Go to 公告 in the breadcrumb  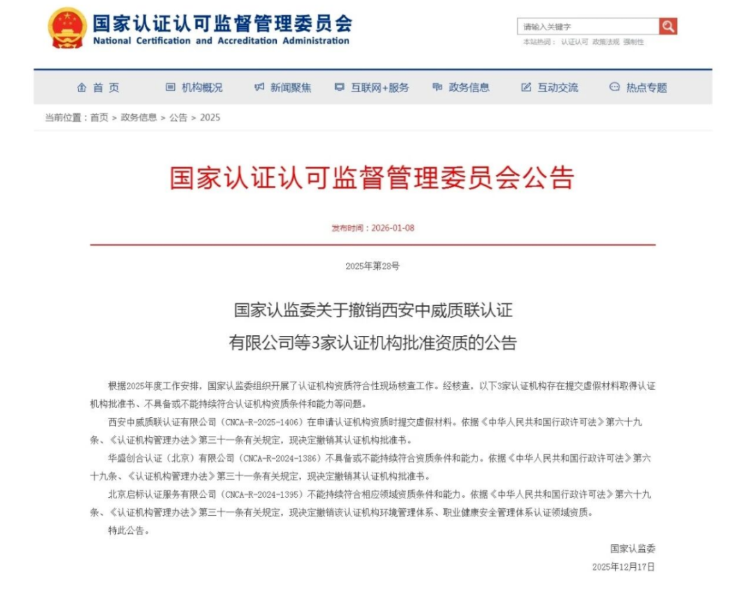pyautogui.click(x=178, y=118)
